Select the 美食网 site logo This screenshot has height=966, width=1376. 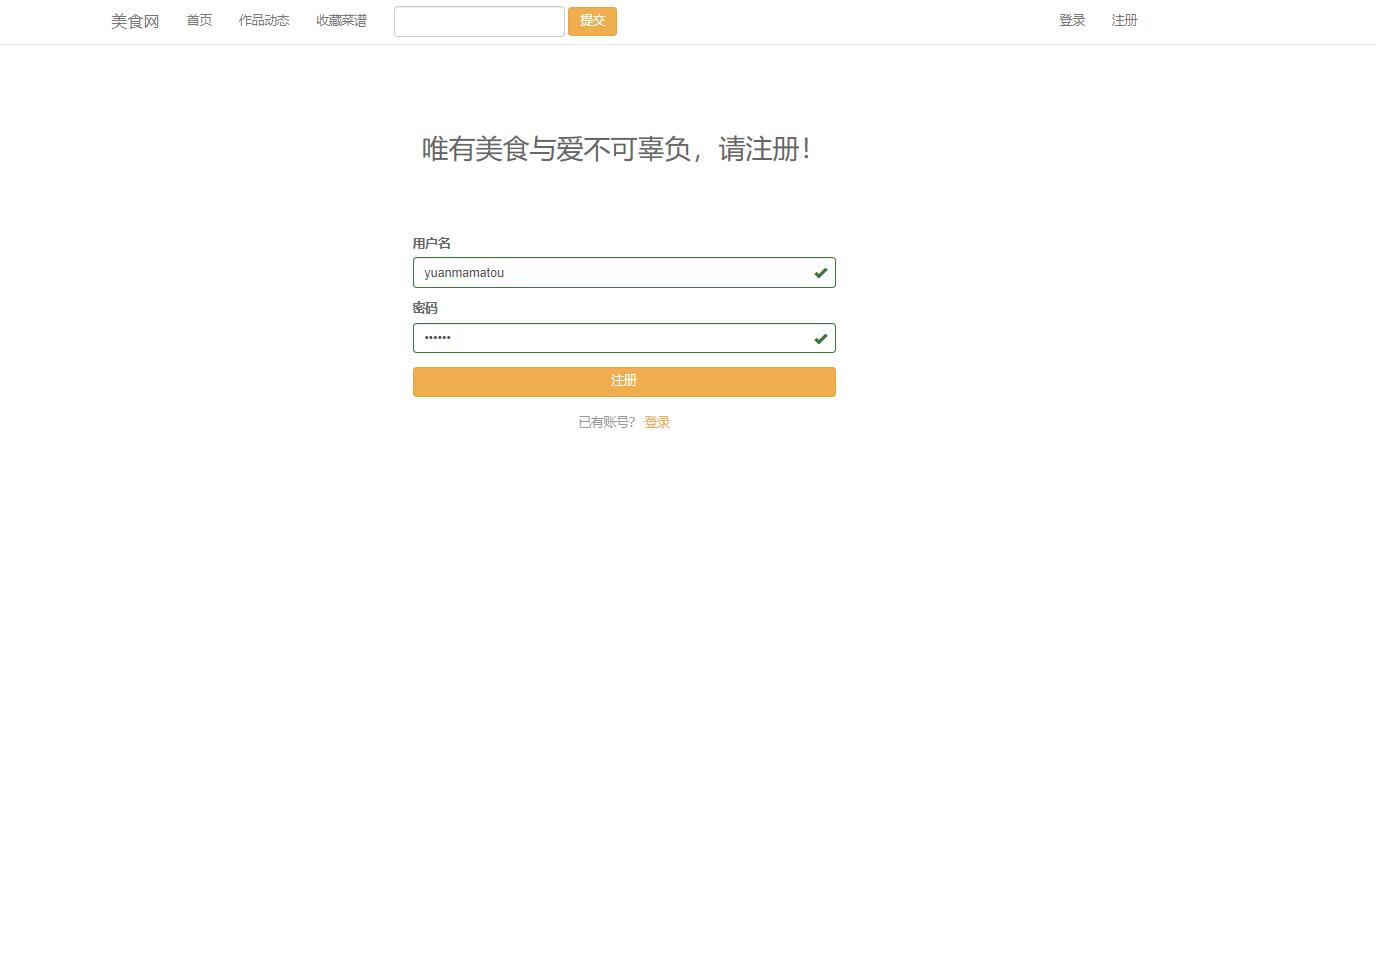pos(134,21)
